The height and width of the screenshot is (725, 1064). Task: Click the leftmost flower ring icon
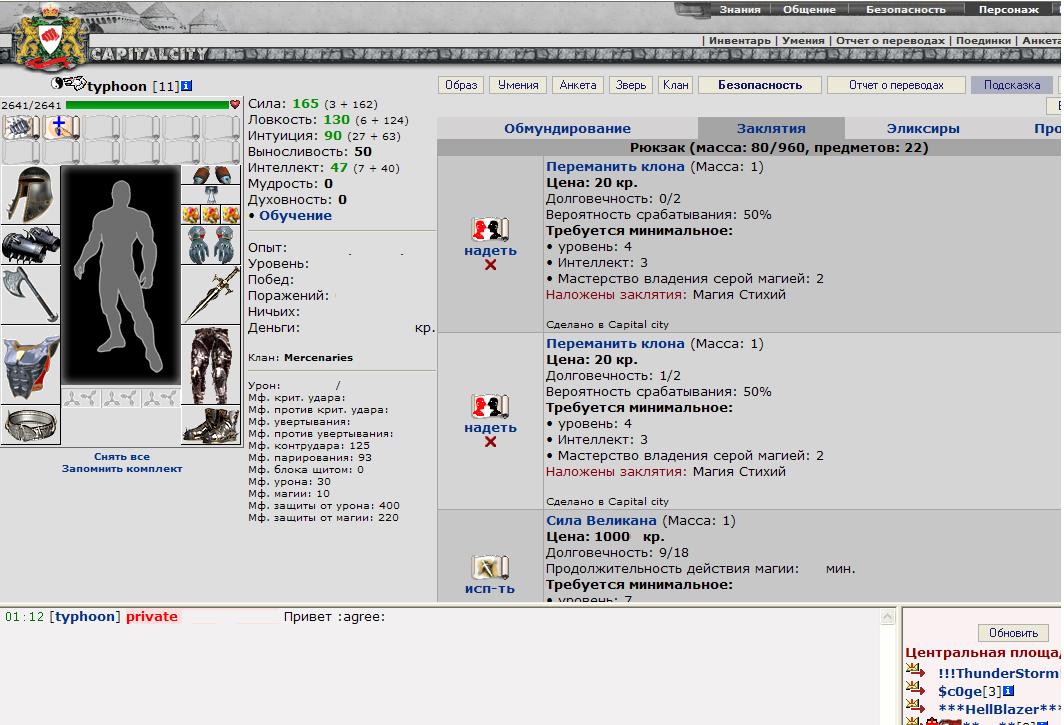click(191, 215)
